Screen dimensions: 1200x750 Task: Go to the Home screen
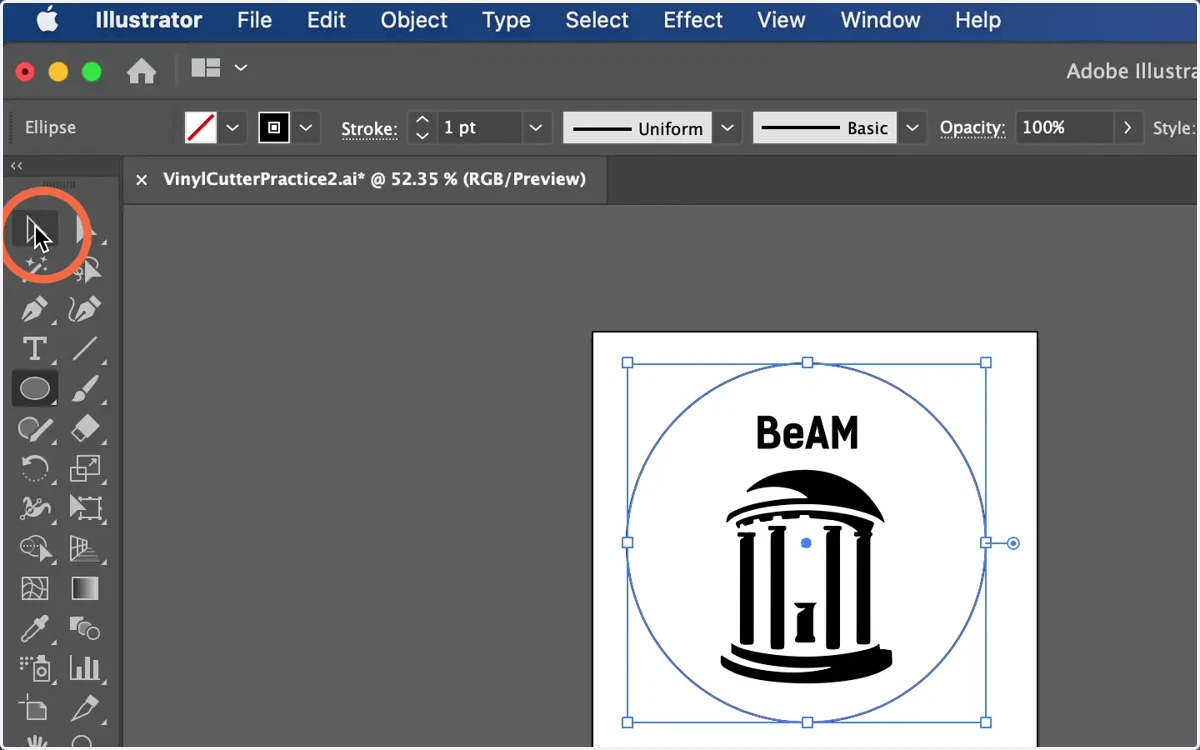pyautogui.click(x=141, y=71)
